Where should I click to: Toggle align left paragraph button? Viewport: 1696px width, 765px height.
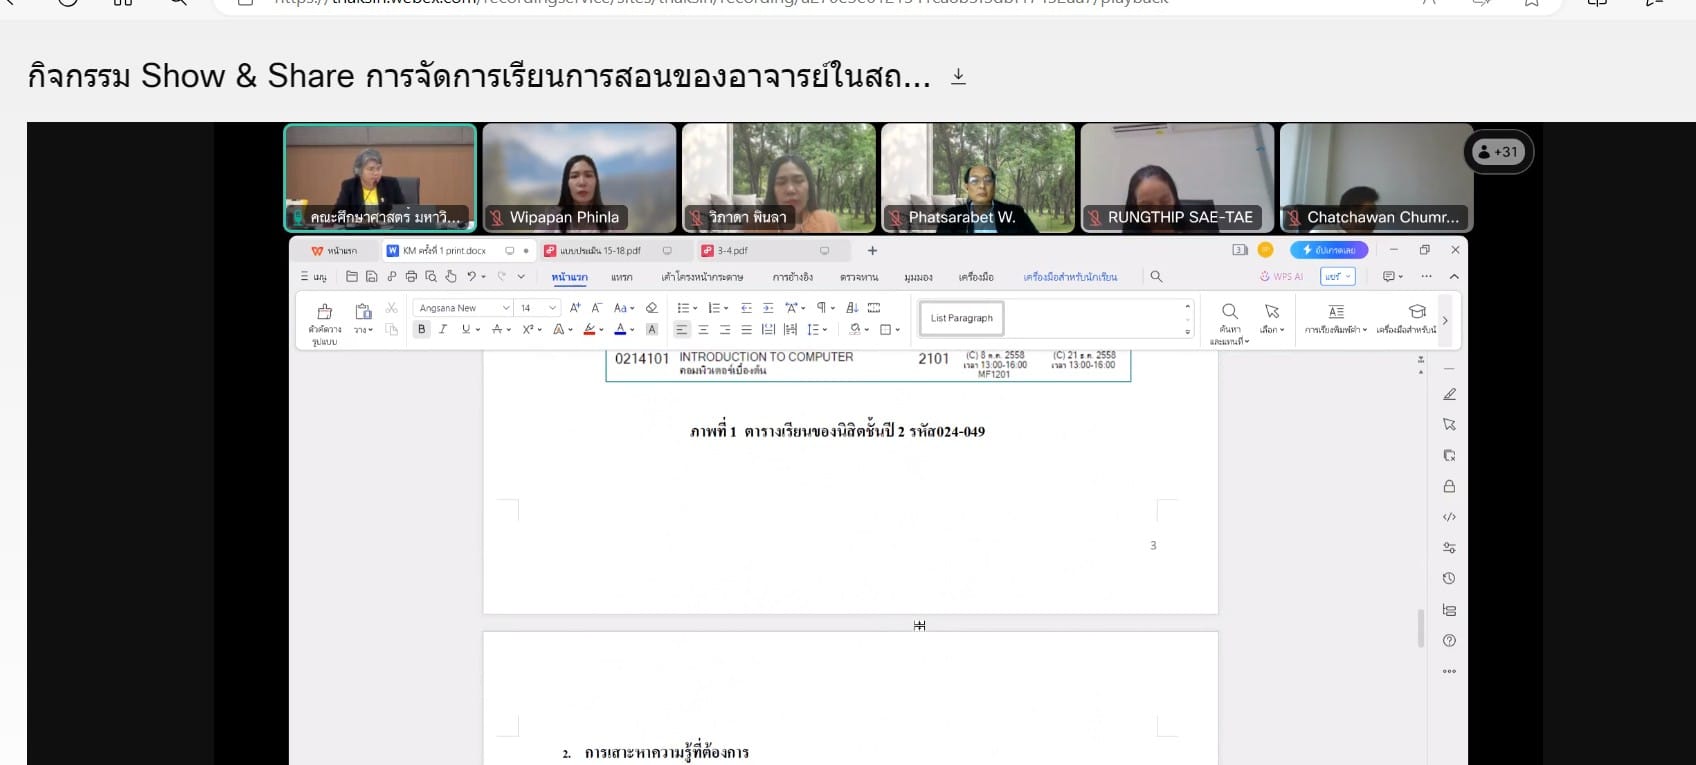click(x=682, y=329)
